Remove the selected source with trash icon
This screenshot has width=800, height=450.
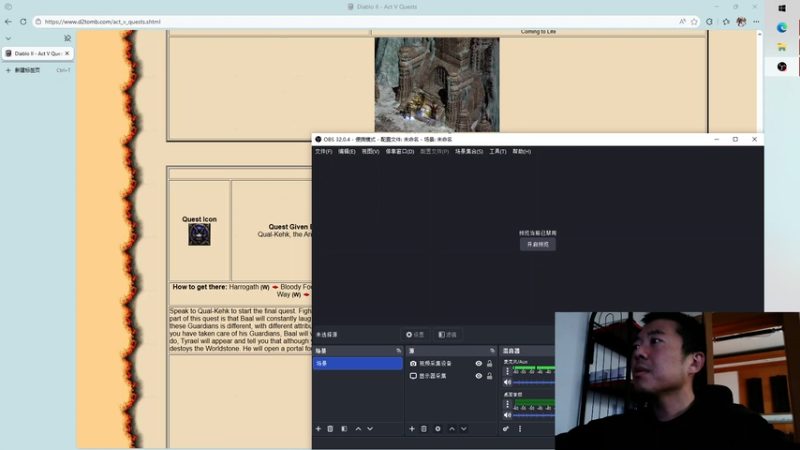(424, 428)
